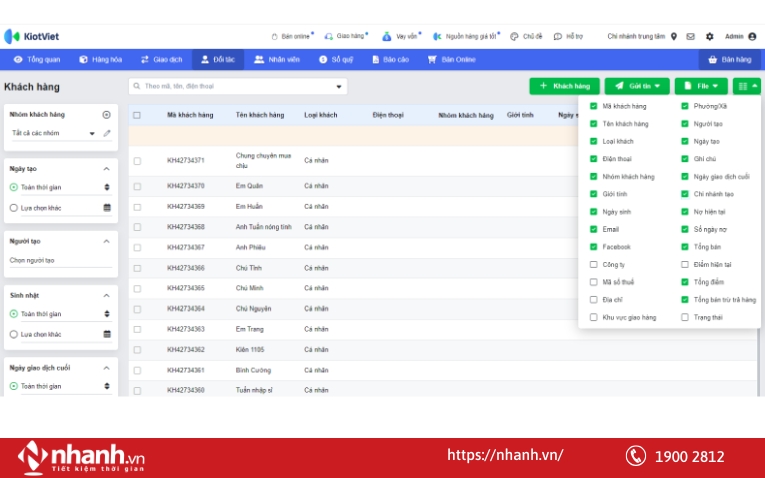The height and width of the screenshot is (478, 765).
Task: Click the settings gear icon in header
Action: (709, 36)
